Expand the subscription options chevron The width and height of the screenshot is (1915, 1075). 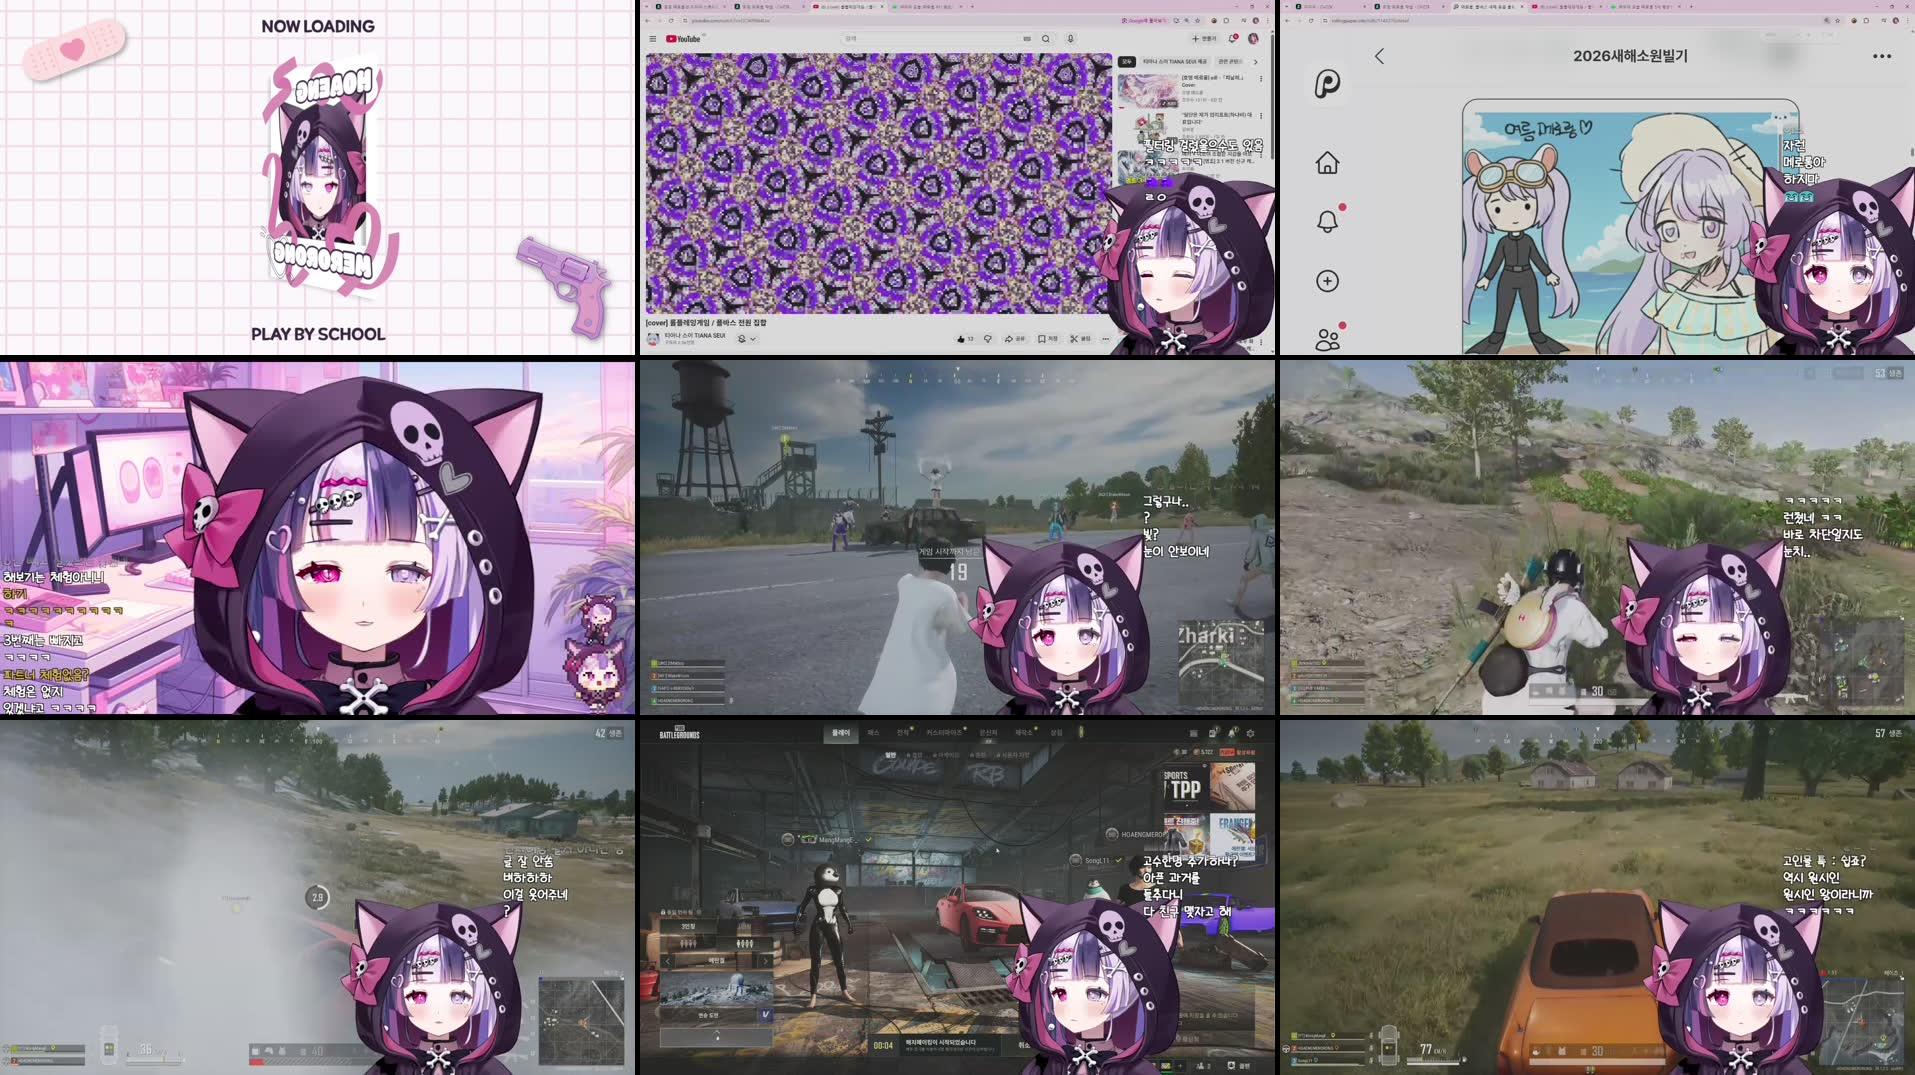tap(754, 338)
